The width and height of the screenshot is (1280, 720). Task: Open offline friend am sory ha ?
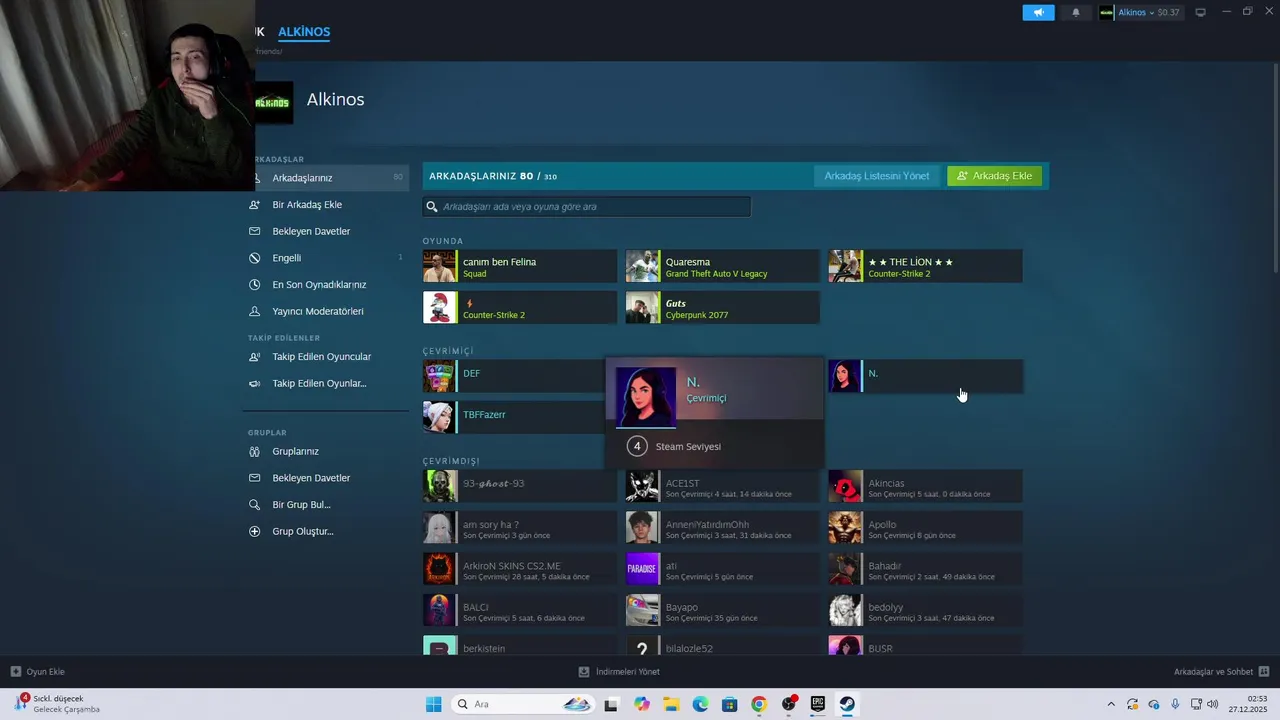click(x=520, y=528)
